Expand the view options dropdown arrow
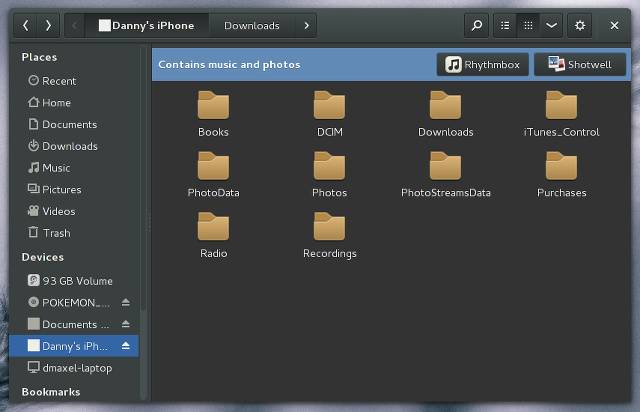The width and height of the screenshot is (640, 412). (551, 26)
